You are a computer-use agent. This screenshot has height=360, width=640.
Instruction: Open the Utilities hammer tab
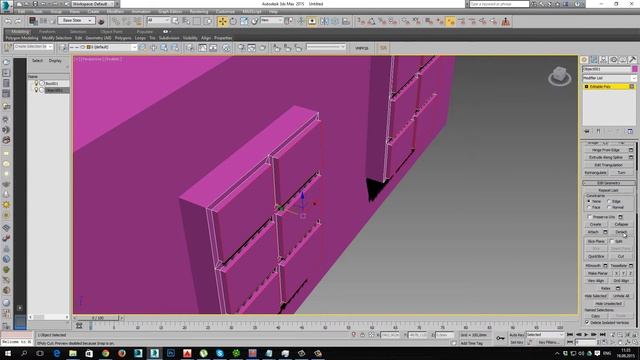pyautogui.click(x=632, y=60)
